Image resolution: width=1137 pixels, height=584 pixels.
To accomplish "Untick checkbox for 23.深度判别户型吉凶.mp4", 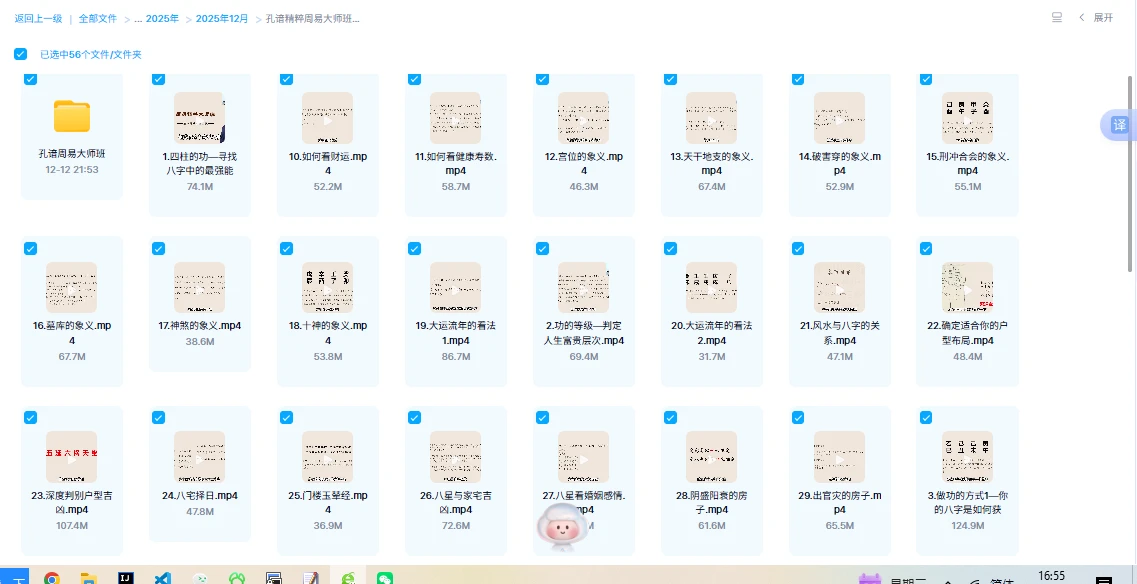I will 30,418.
